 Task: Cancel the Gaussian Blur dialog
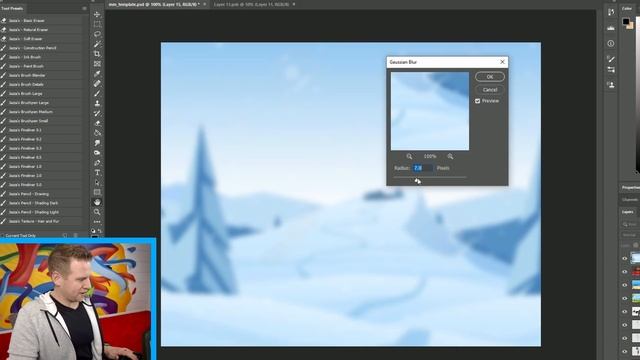tap(490, 89)
